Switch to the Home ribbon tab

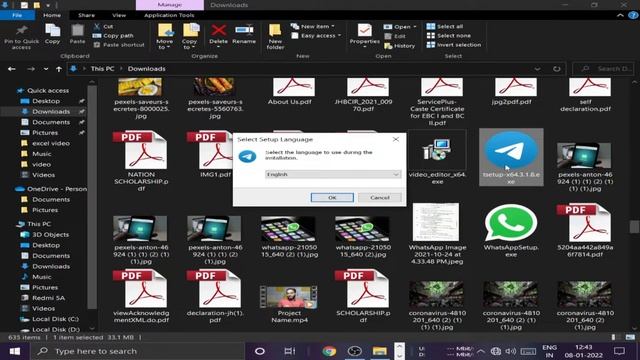click(52, 15)
